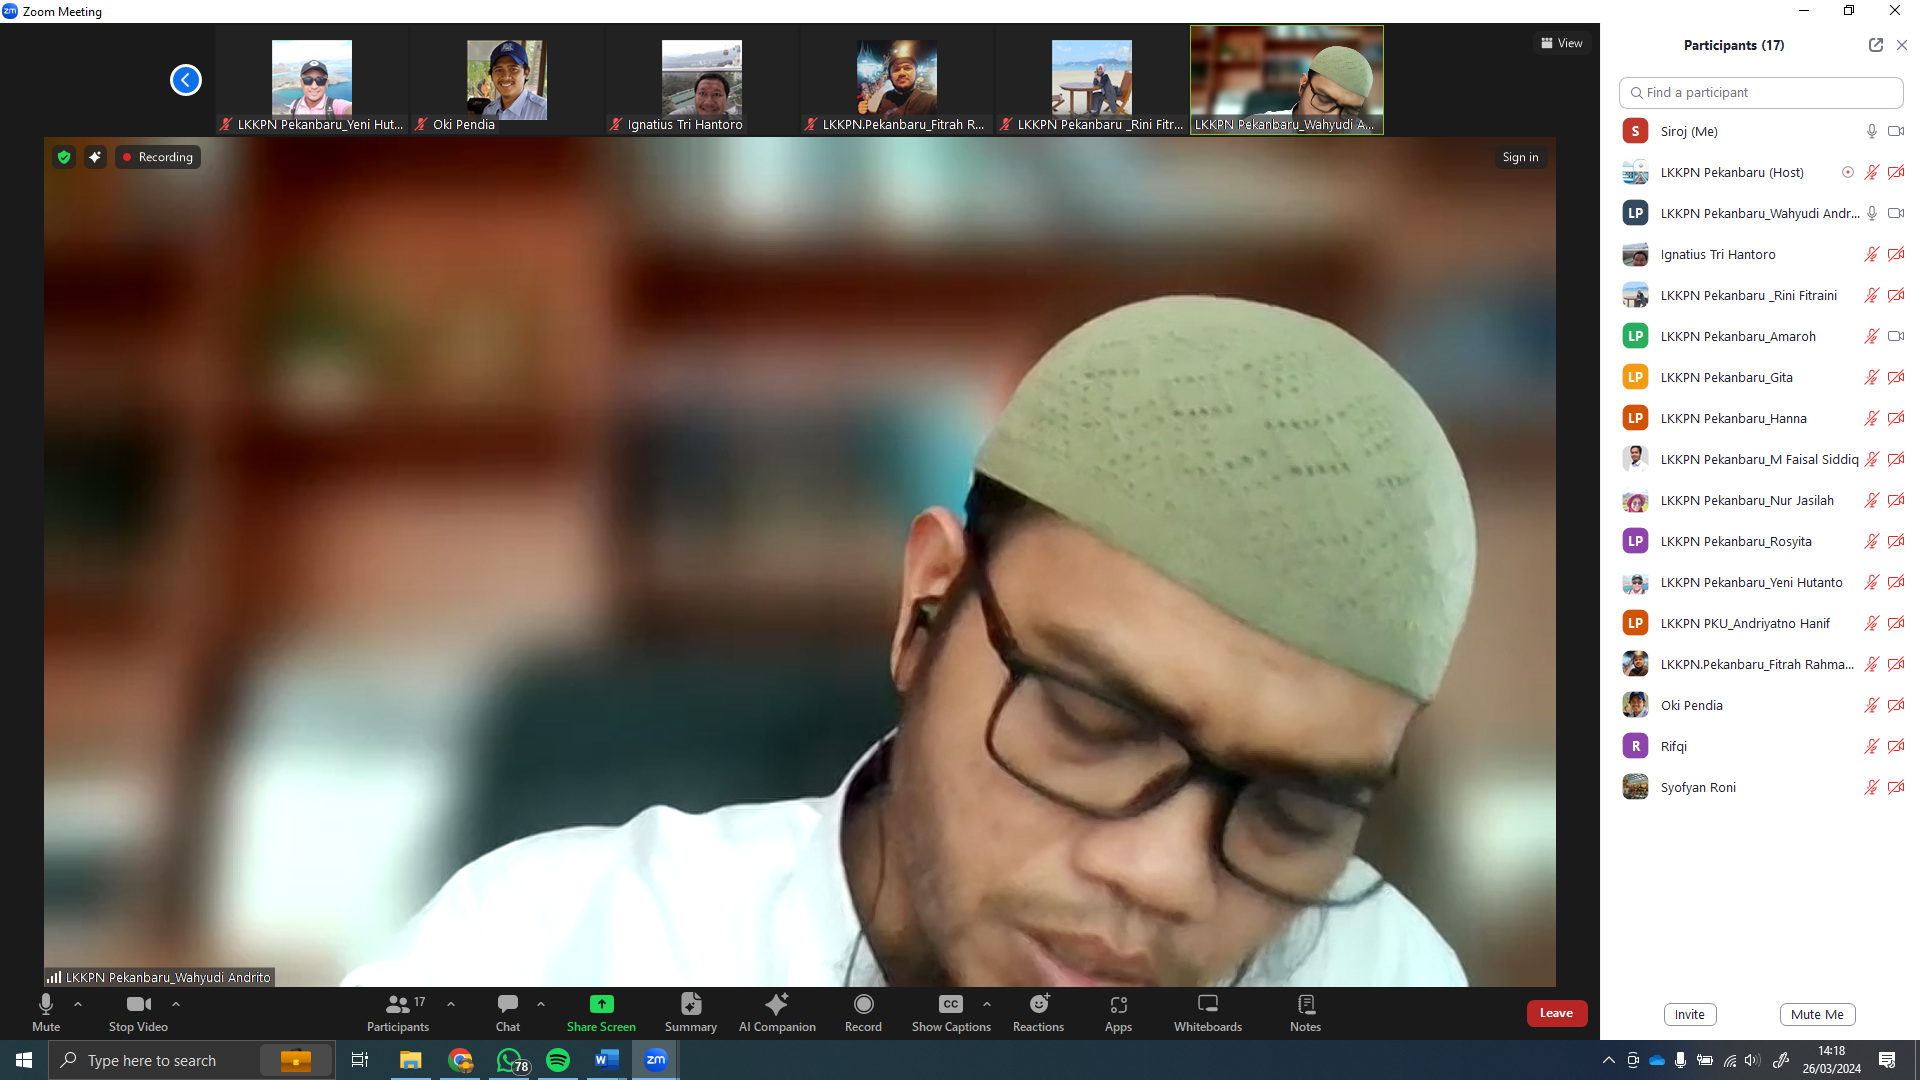Click in Find a participant search field
The image size is (1920, 1080).
click(x=1761, y=92)
